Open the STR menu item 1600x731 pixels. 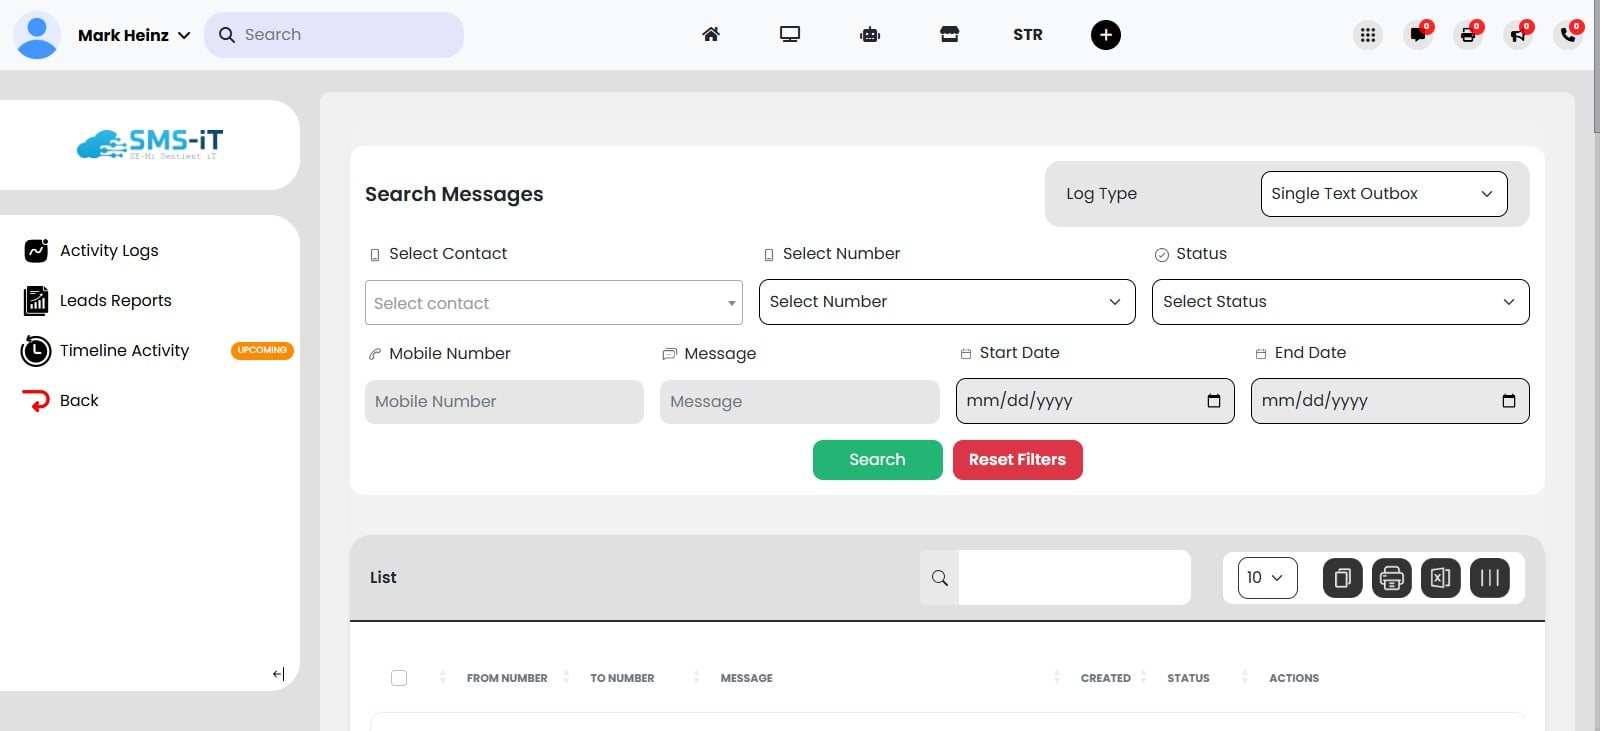[1028, 34]
